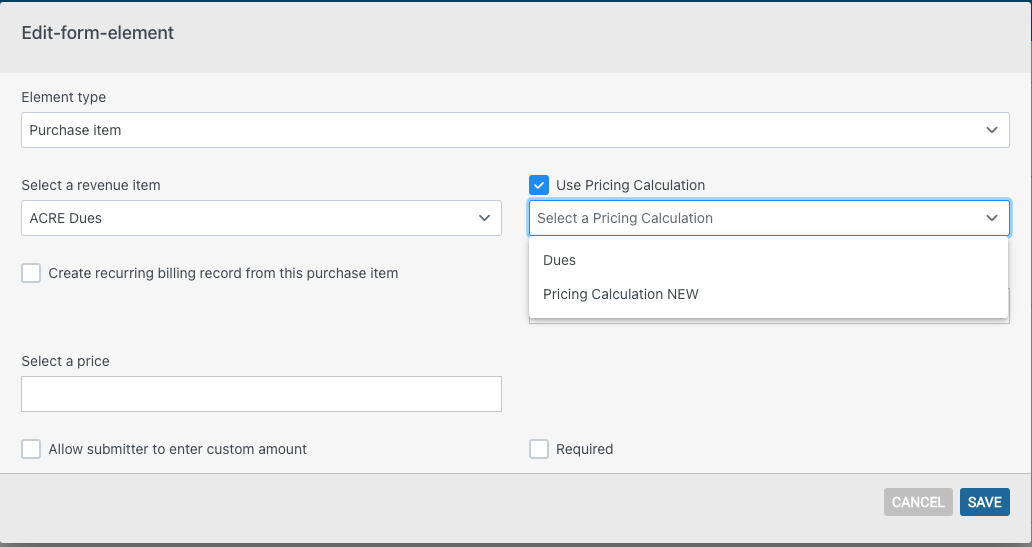Click the Required label text
1032x547 pixels.
tap(584, 449)
